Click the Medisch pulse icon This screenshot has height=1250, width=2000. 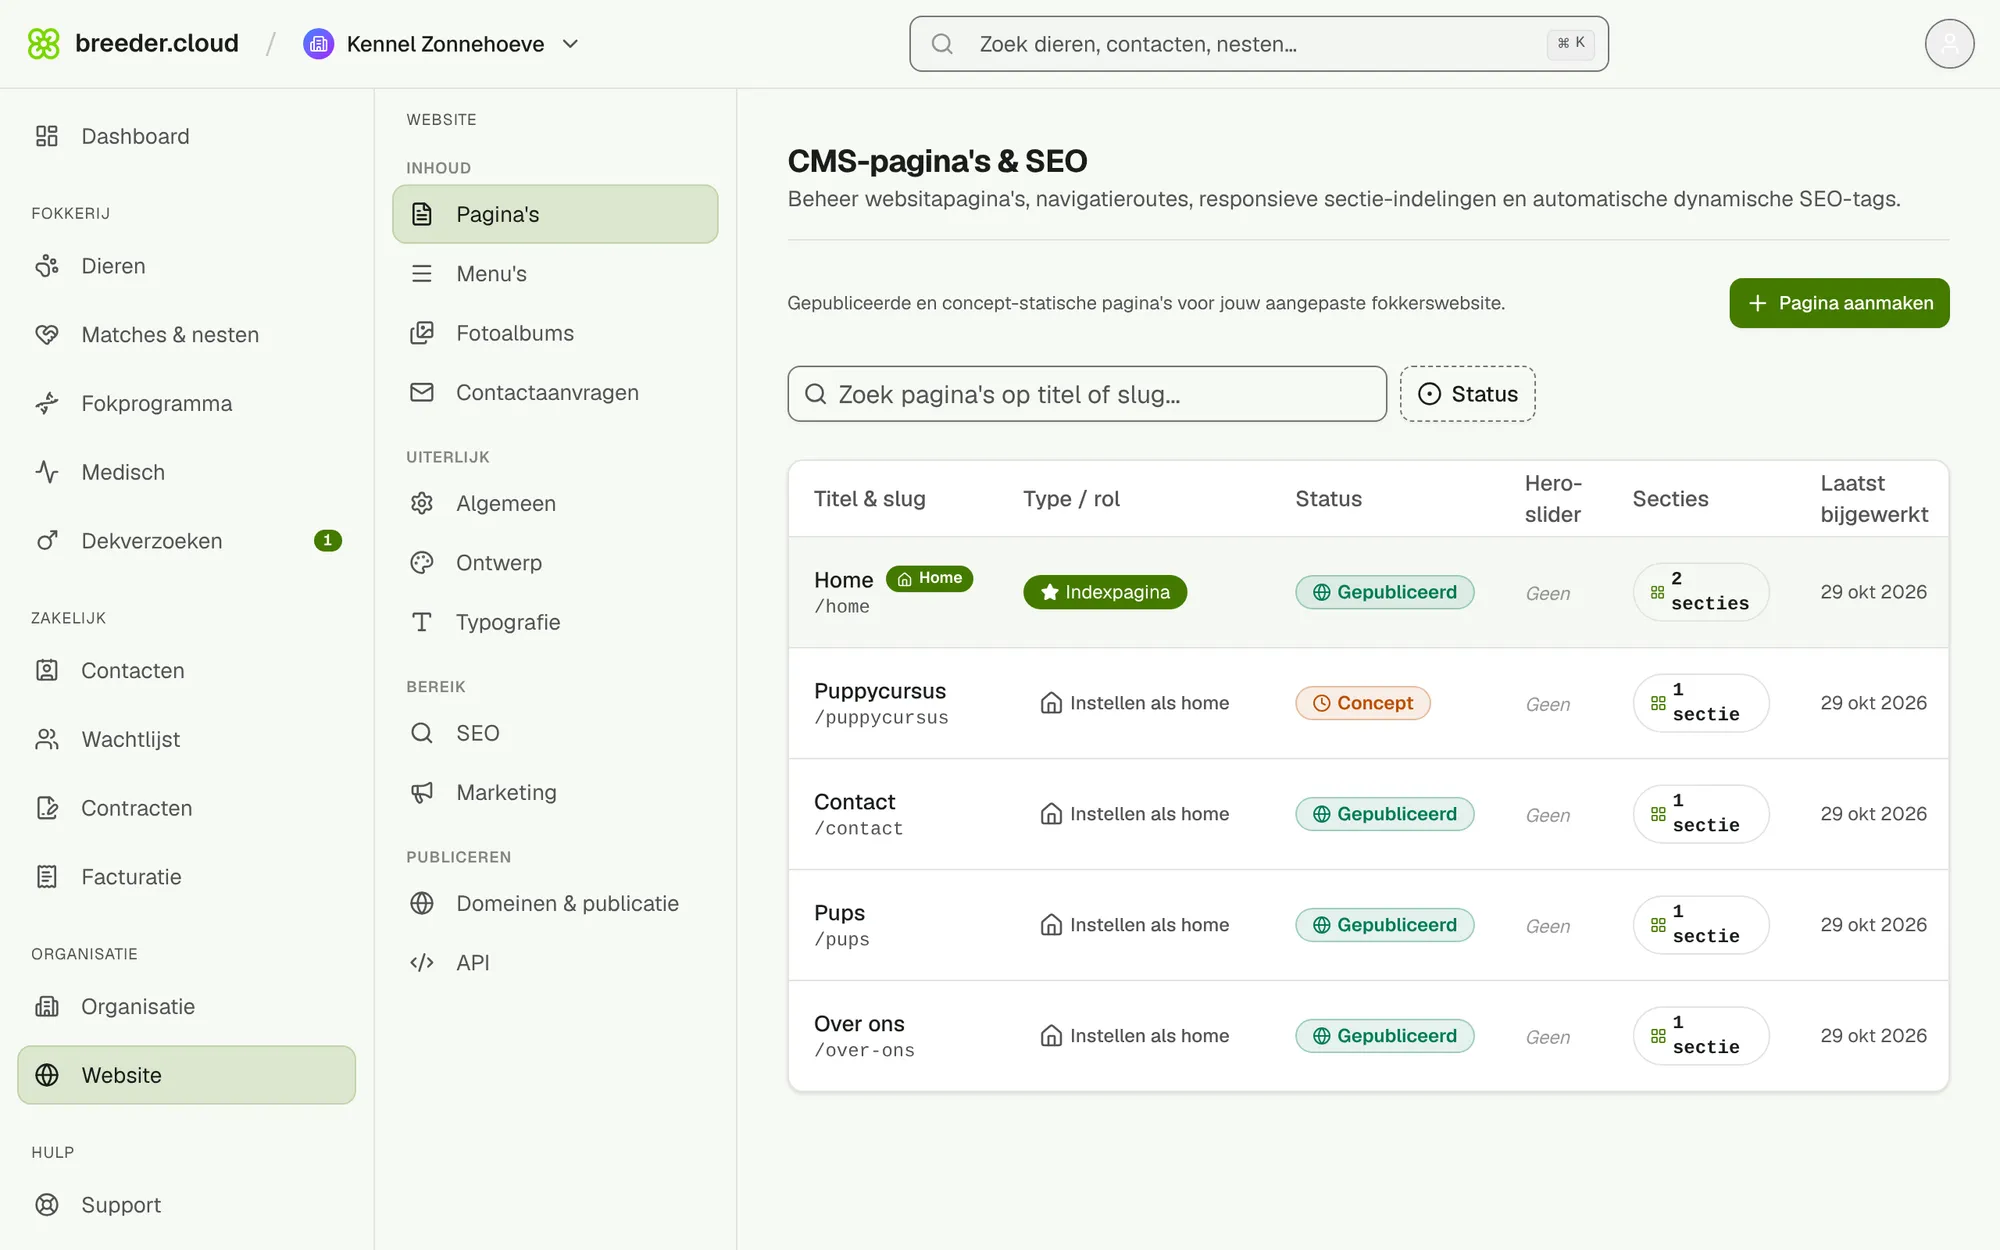[47, 472]
